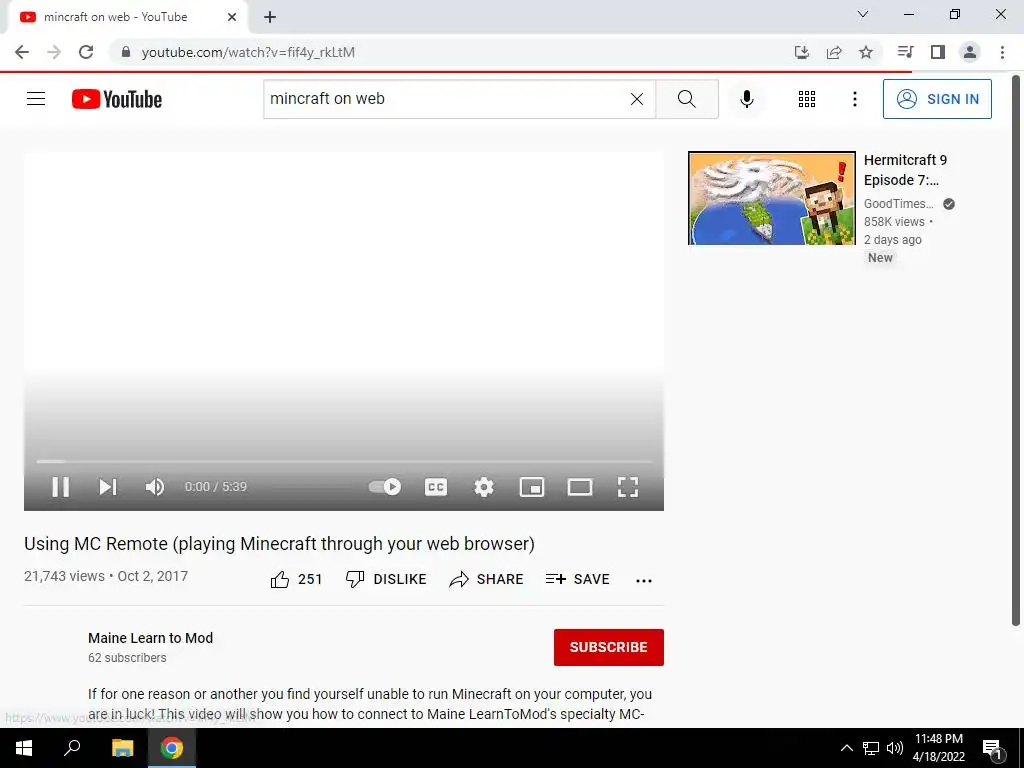The width and height of the screenshot is (1024, 768).
Task: Open the tab search chevron
Action: coord(863,14)
